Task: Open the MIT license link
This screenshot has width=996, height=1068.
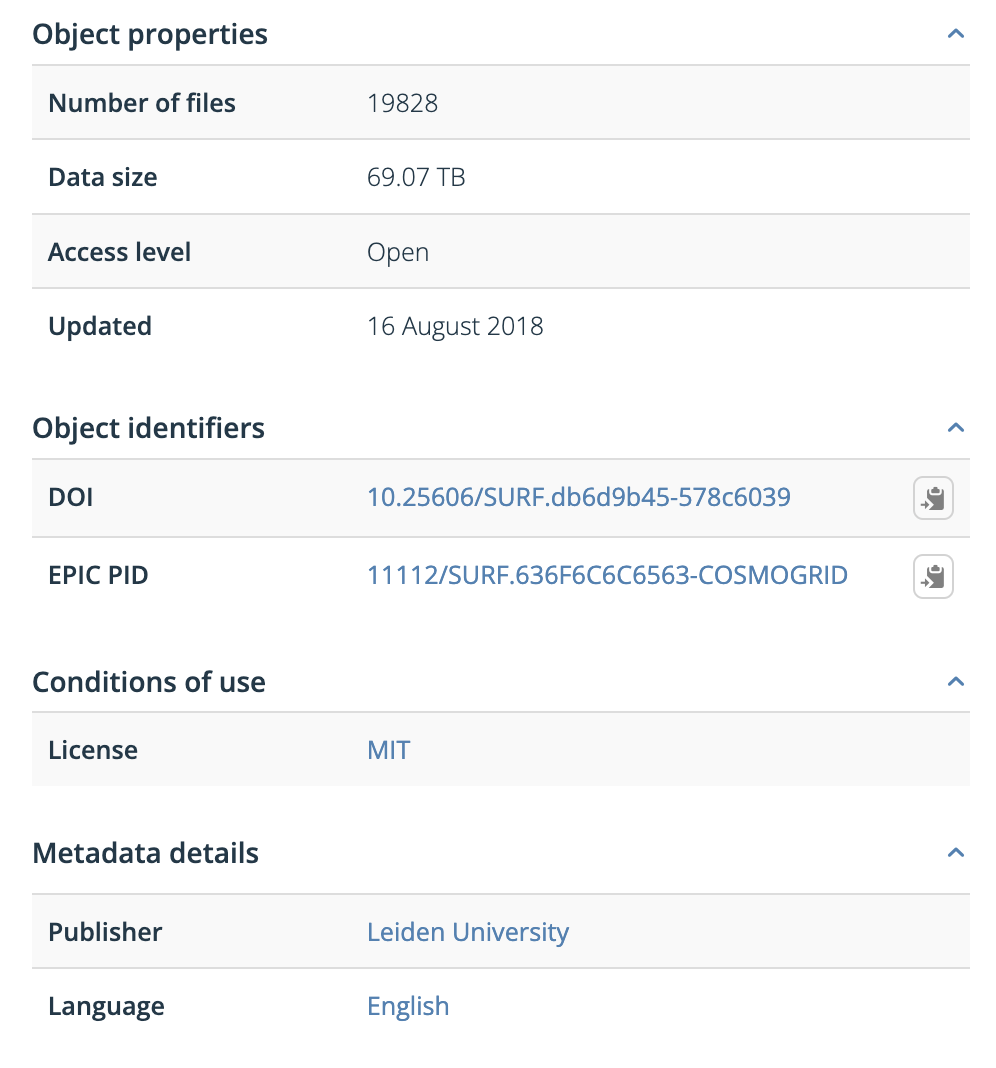Action: coord(388,750)
